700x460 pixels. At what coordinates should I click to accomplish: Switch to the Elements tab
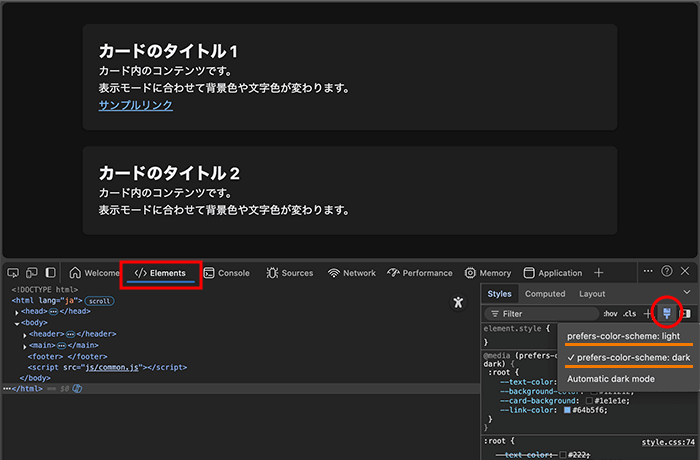(160, 273)
